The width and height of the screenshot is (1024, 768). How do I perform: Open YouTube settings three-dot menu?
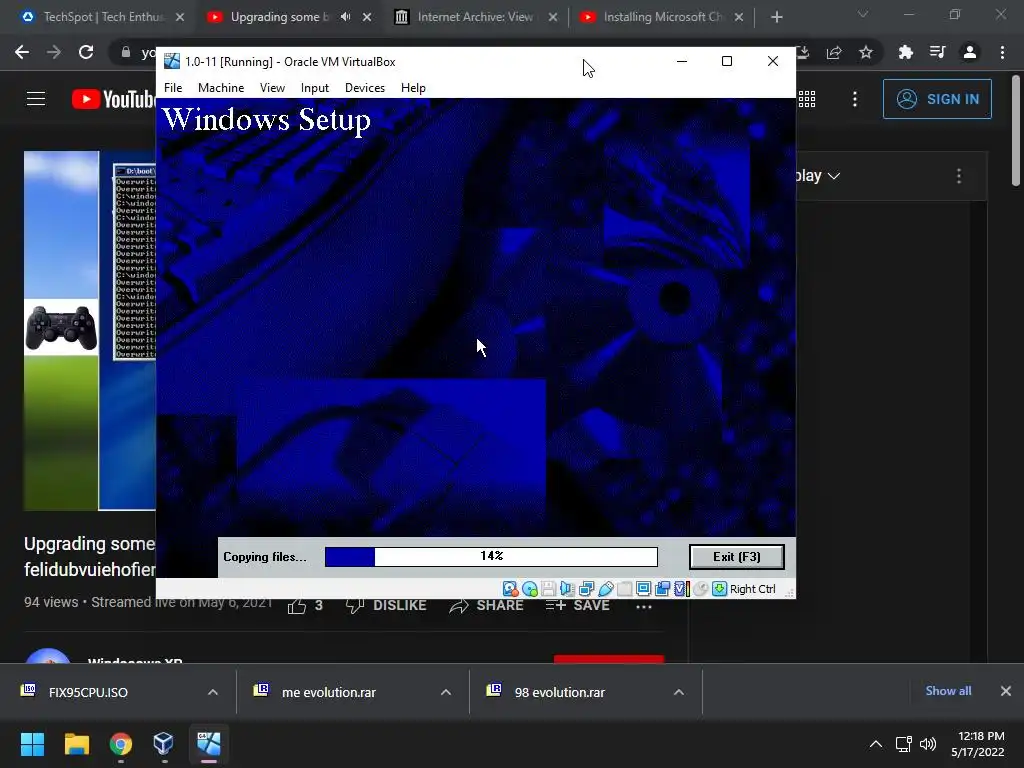(x=855, y=99)
